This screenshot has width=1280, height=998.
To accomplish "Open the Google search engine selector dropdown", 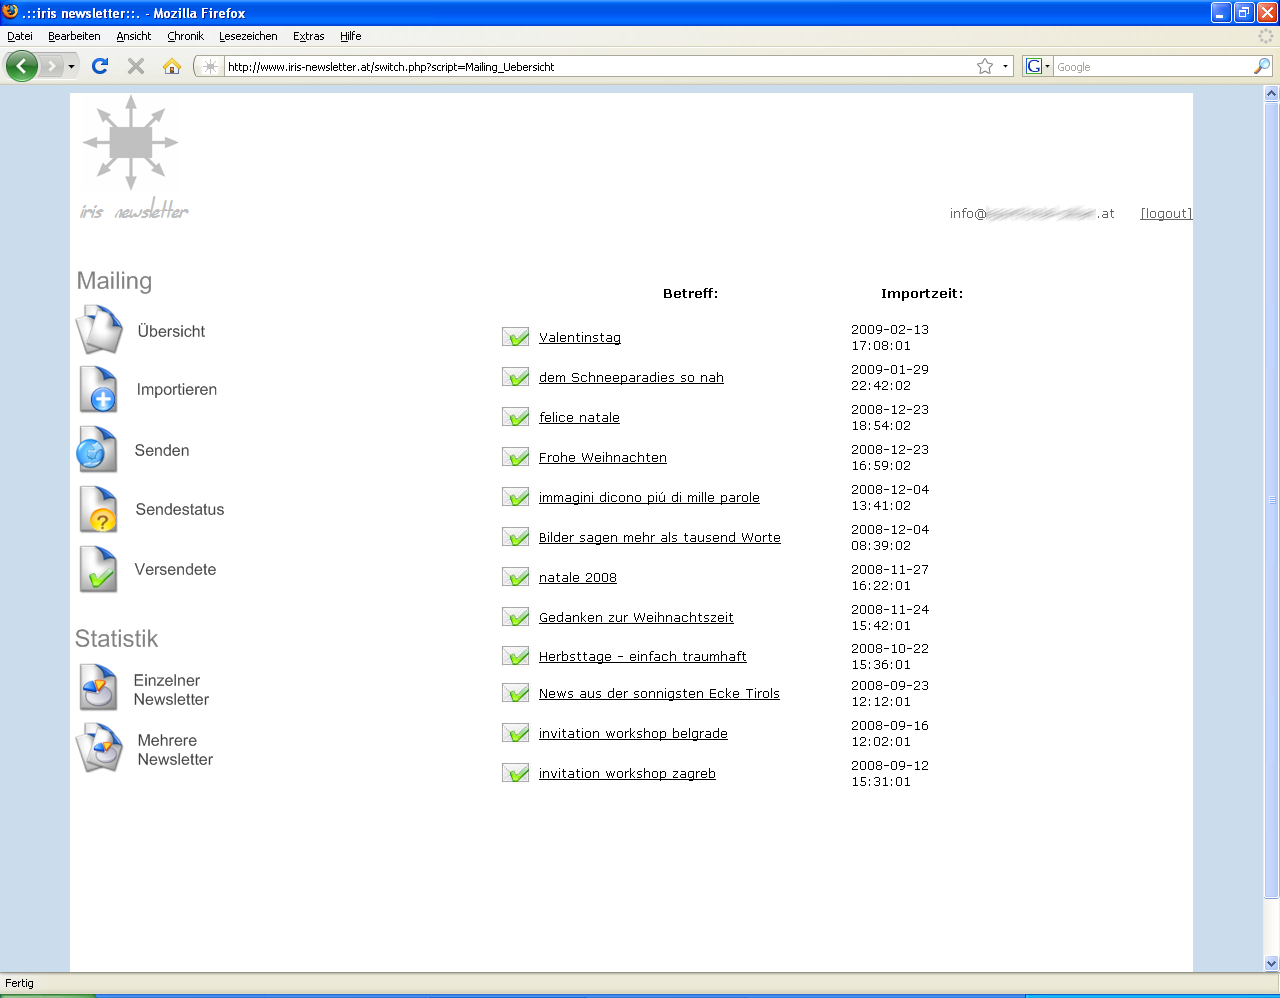I will tap(1037, 67).
